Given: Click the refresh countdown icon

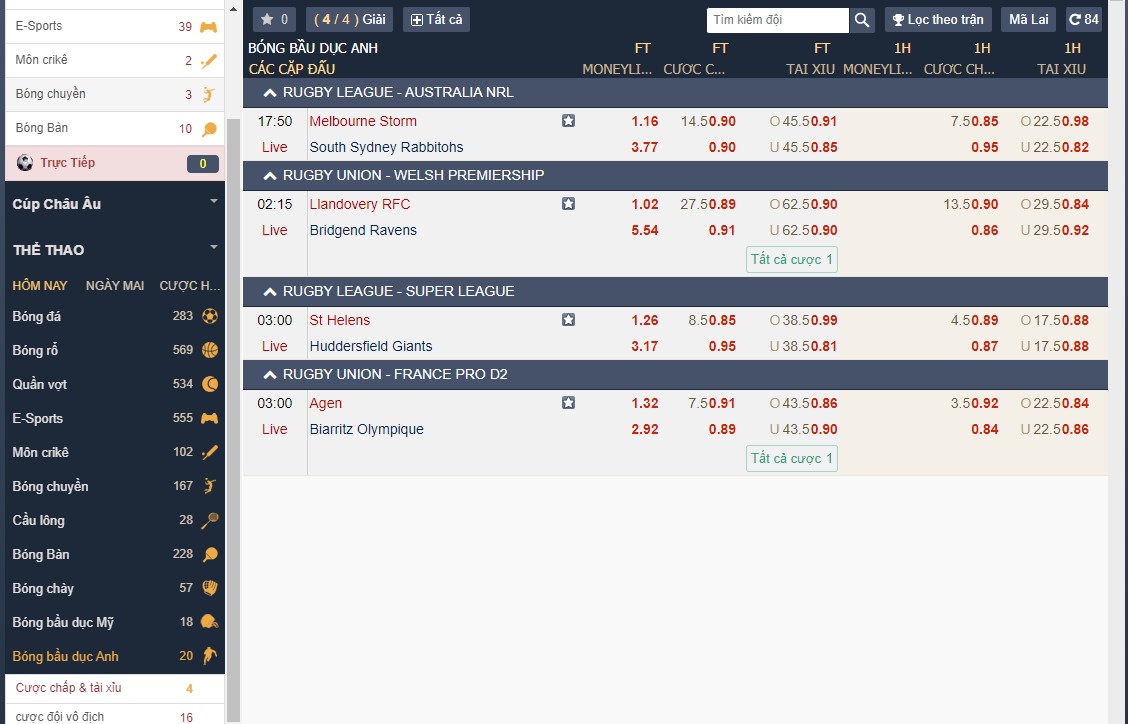Looking at the screenshot, I should pyautogui.click(x=1075, y=20).
